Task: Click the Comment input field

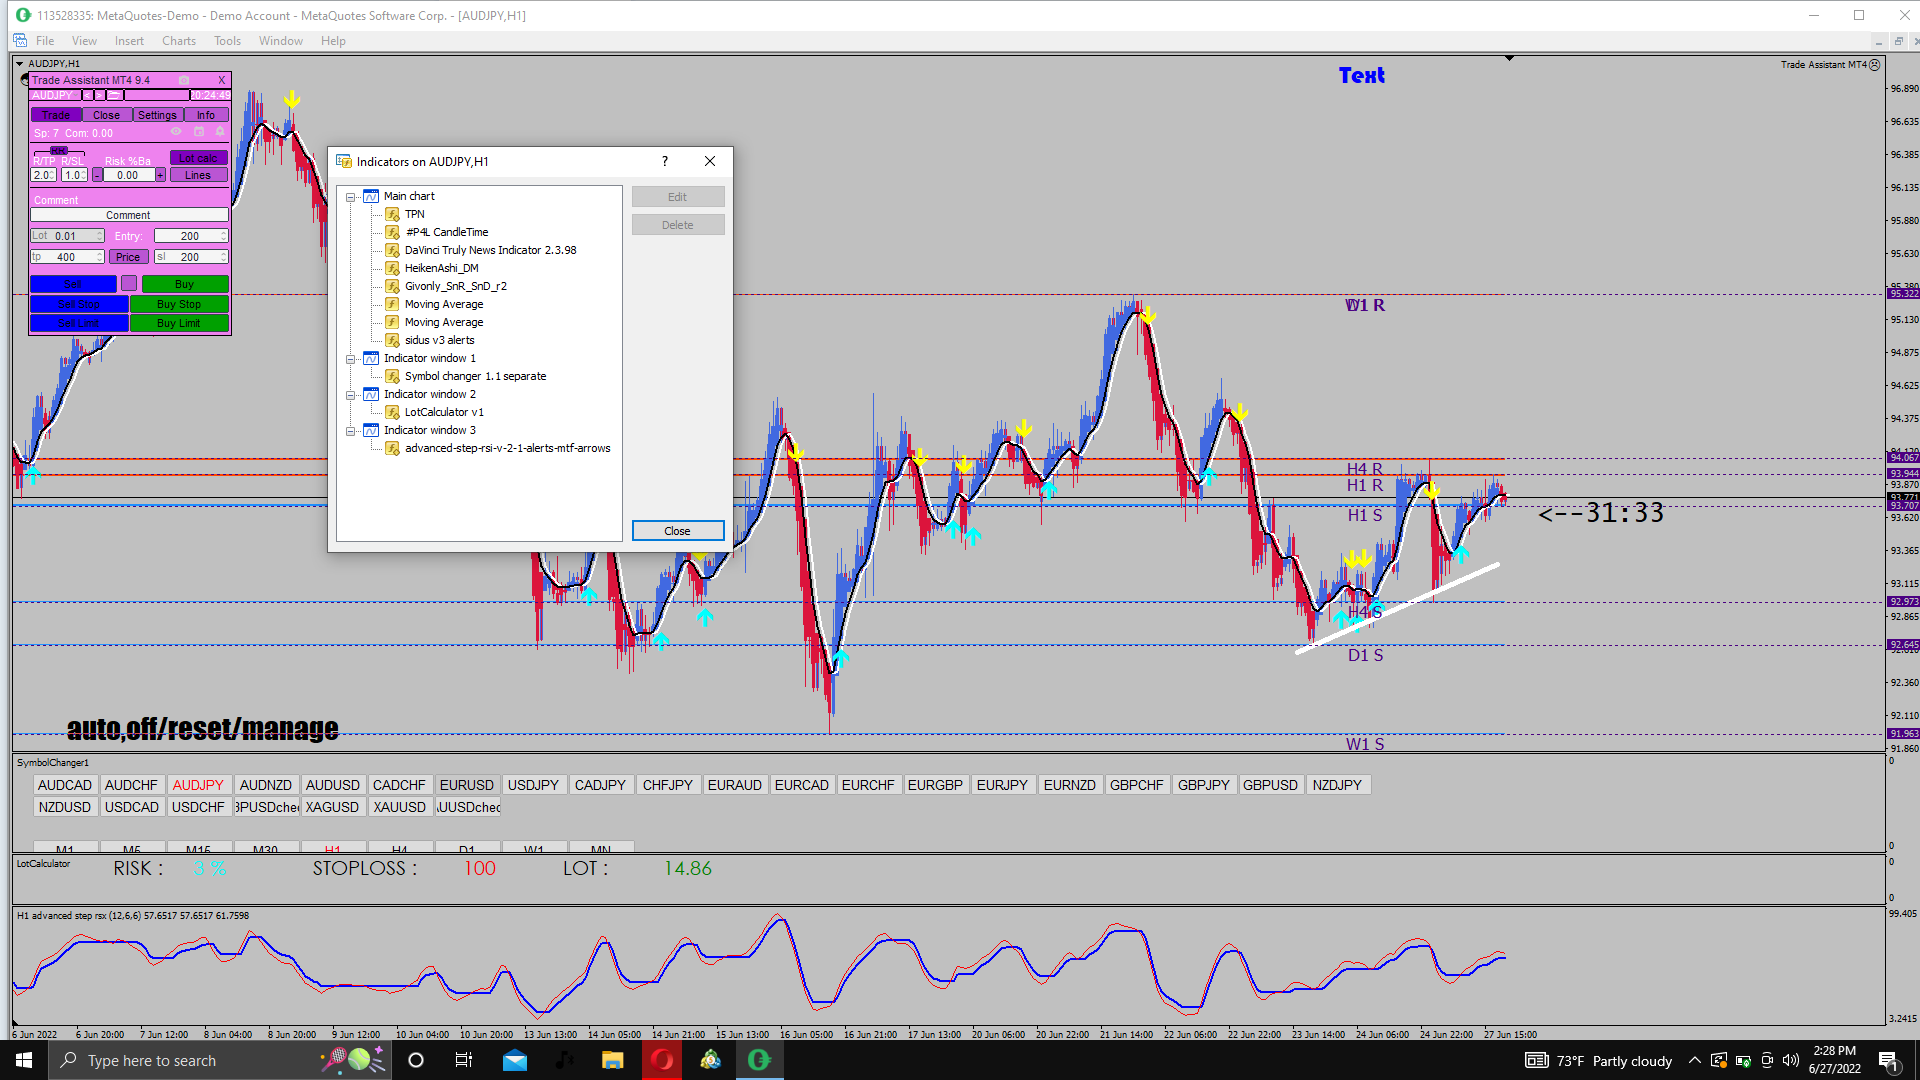Action: pos(129,215)
